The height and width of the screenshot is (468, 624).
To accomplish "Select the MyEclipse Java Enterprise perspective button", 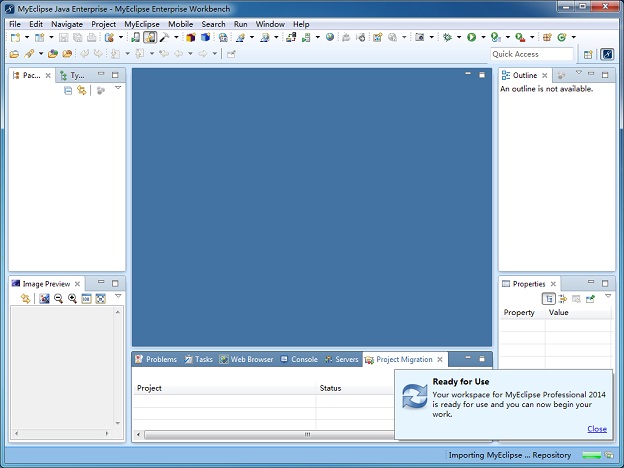I will click(606, 54).
